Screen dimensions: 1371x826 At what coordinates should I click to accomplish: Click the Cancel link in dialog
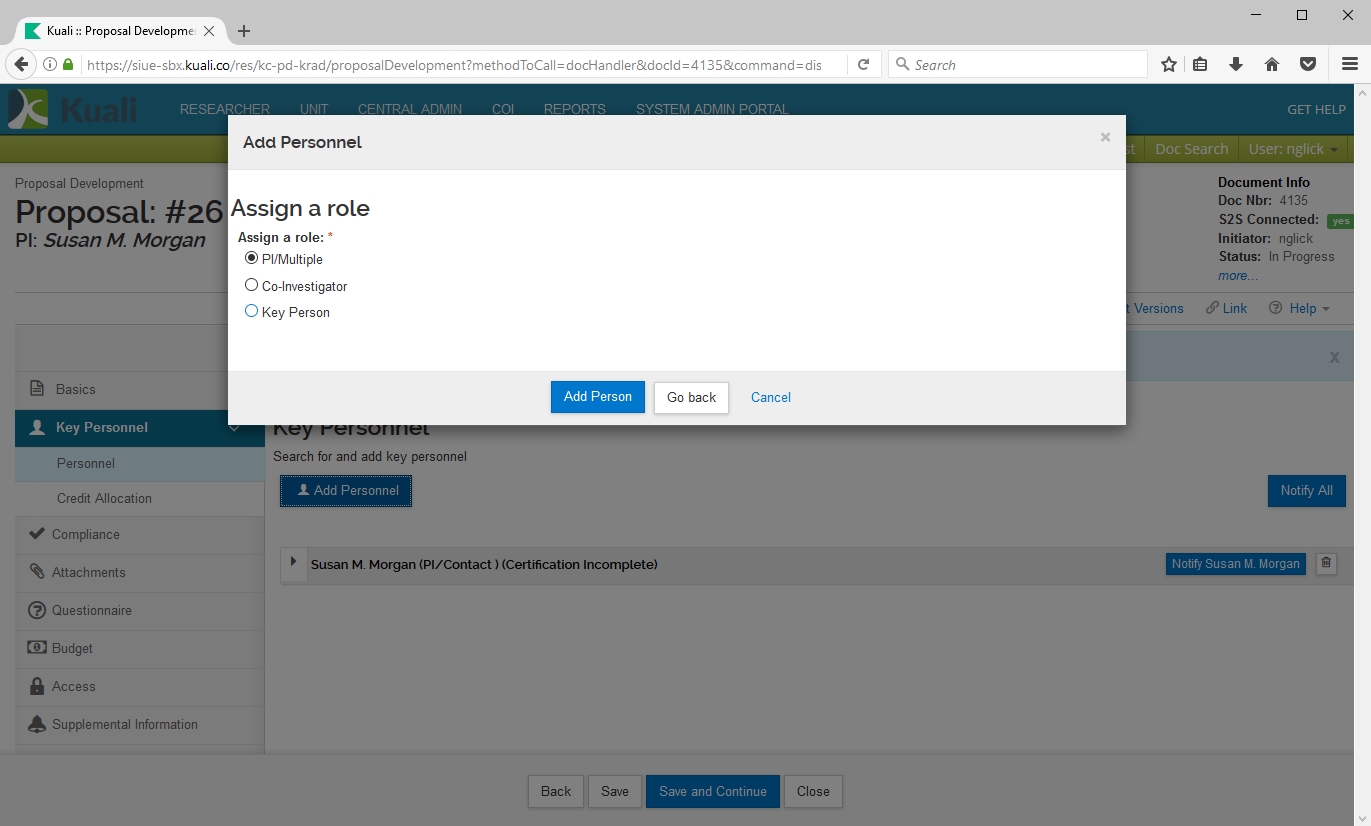770,397
